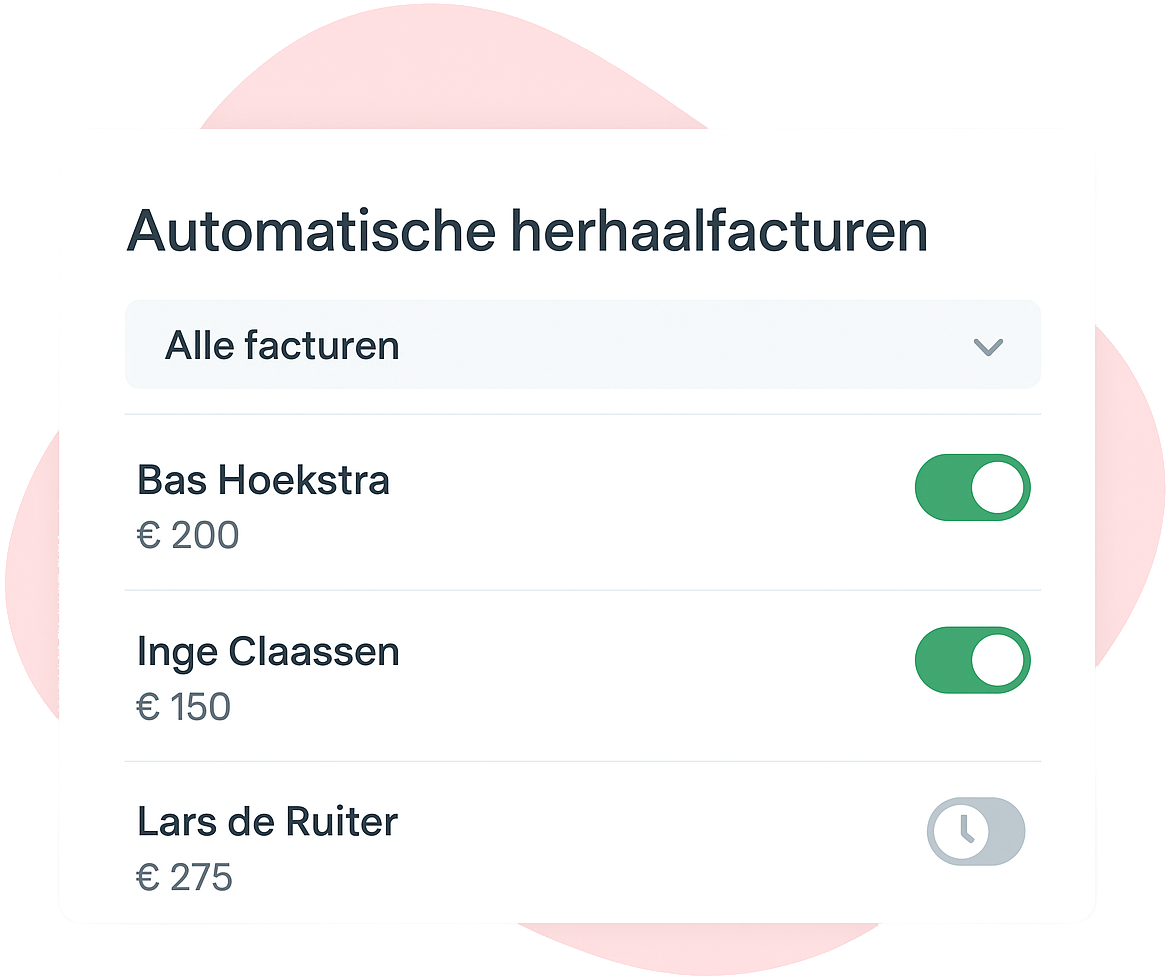
Task: Open the Inge Claassen invoice entry
Action: (268, 652)
